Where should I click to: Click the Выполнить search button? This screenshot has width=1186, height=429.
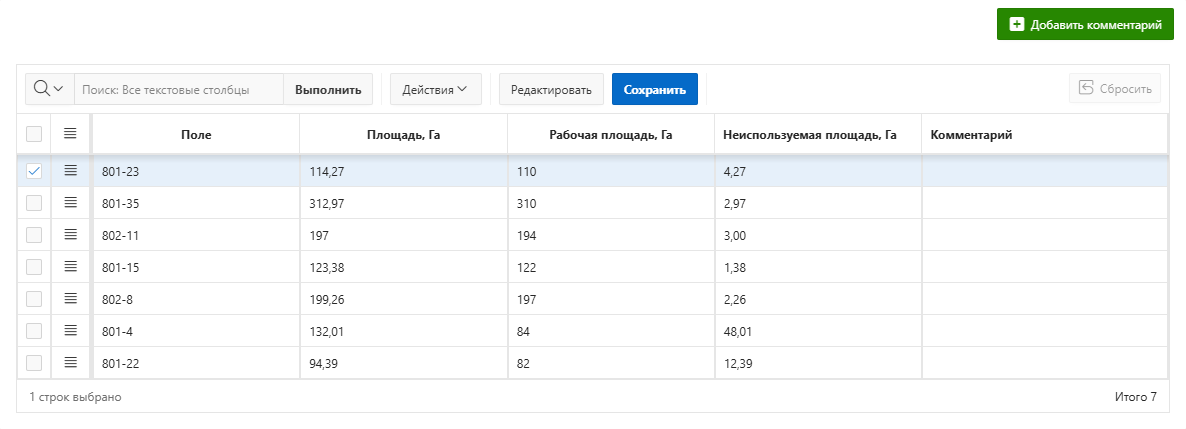328,89
